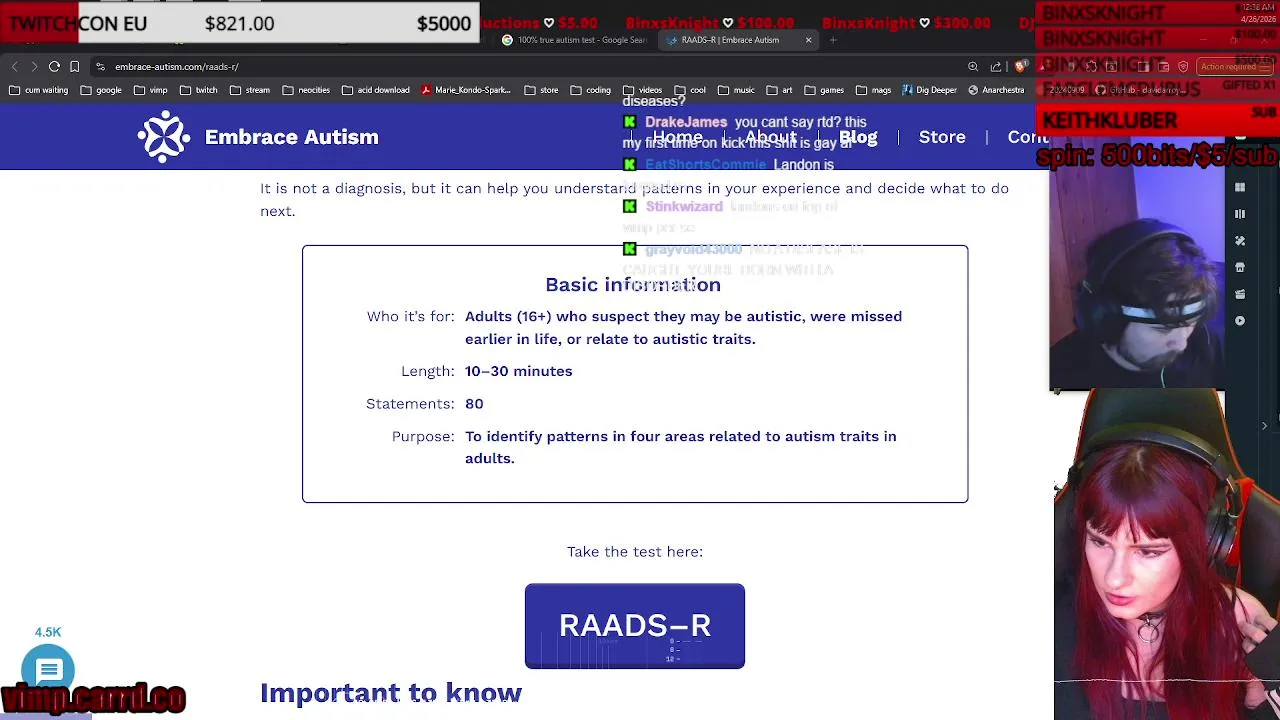Click the browser forward arrow

[x=34, y=67]
